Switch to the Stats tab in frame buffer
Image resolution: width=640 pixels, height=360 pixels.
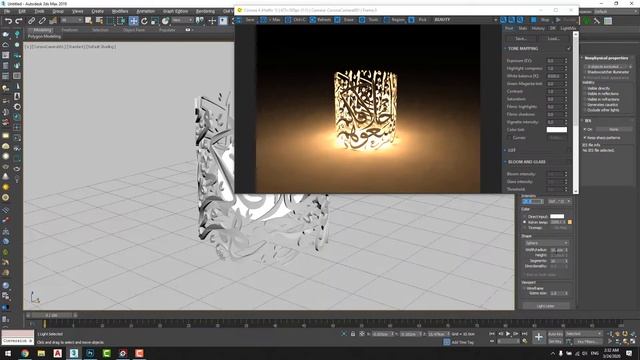(522, 29)
